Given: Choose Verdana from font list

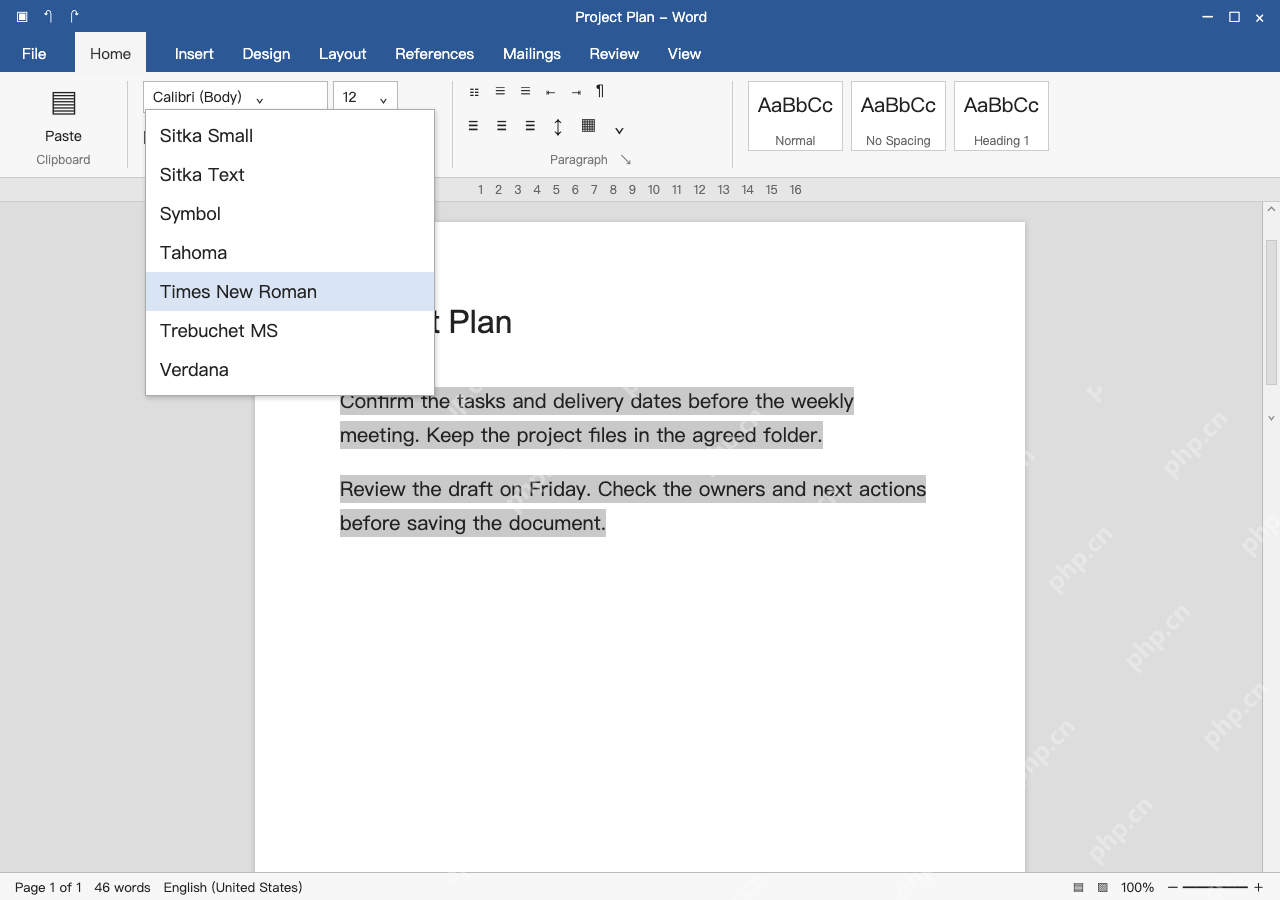Looking at the screenshot, I should [290, 370].
